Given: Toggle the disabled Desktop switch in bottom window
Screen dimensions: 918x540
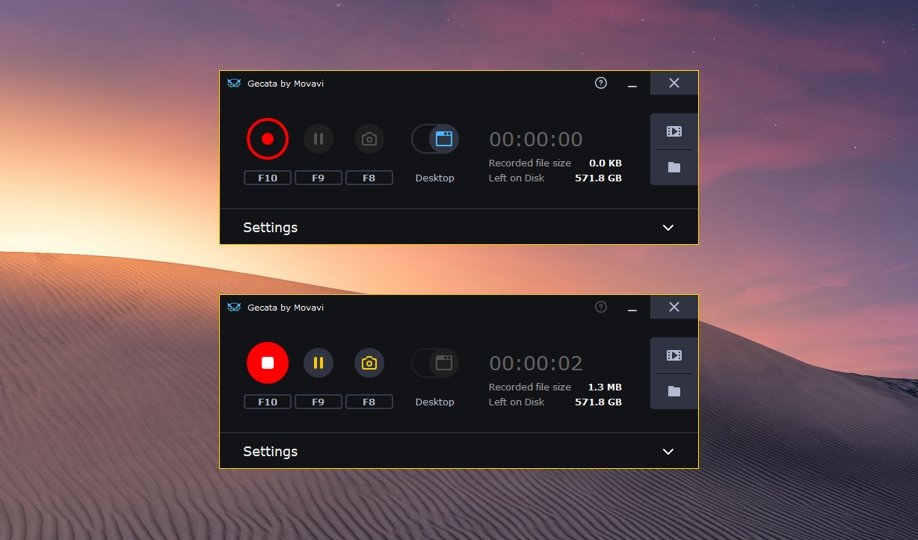Looking at the screenshot, I should 435,363.
